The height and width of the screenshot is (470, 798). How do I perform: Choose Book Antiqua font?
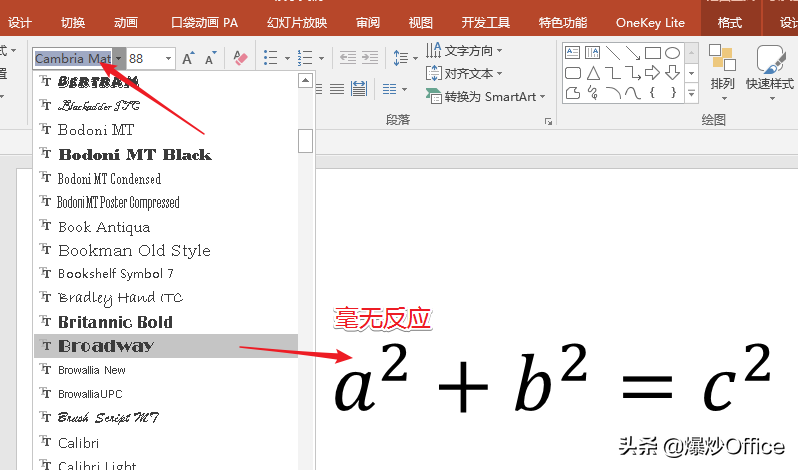(x=166, y=227)
